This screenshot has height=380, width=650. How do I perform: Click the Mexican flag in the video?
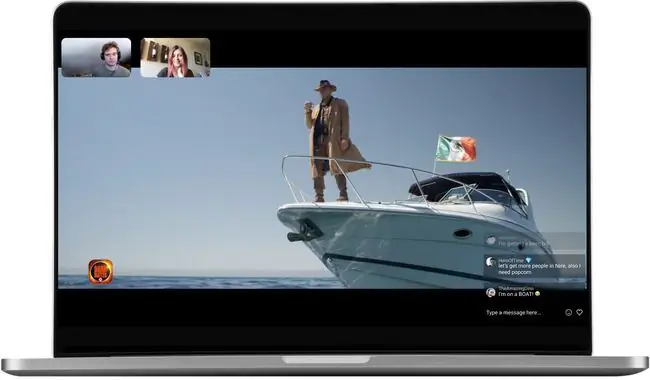point(456,148)
